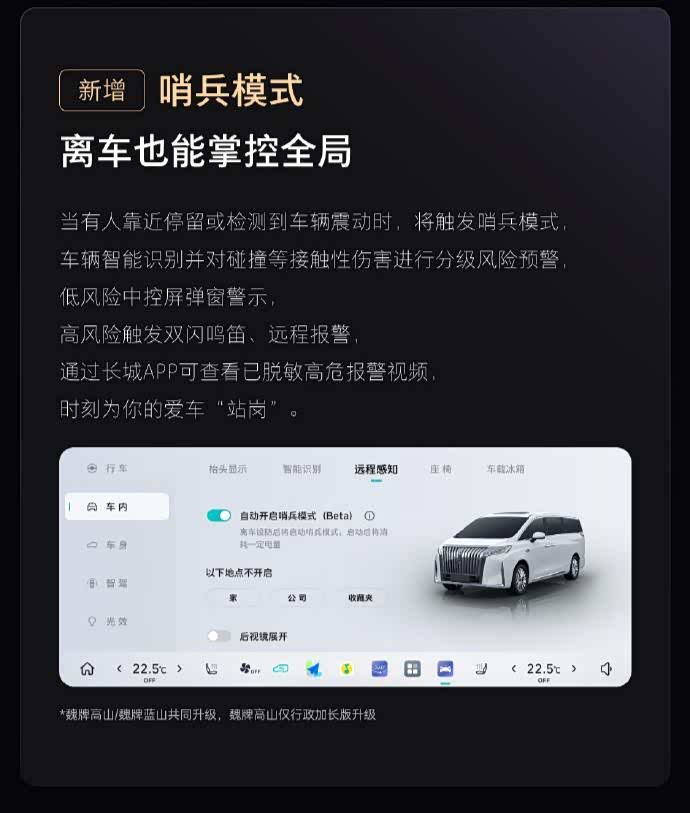Screen dimensions: 690x813
Task: Open the navigation arrow app icon
Action: 314,669
